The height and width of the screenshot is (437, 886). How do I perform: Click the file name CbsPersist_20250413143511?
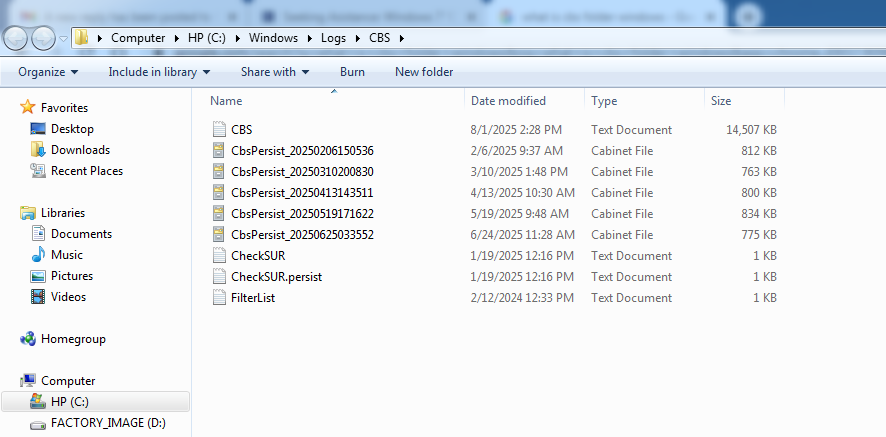[302, 192]
